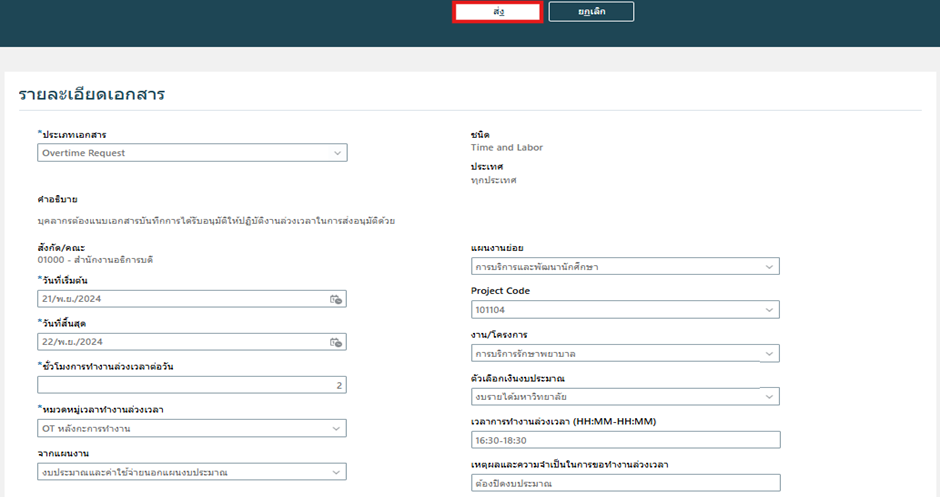Viewport: 940px width, 497px height.
Task: Focus the overtime hours per day field
Action: [x=192, y=385]
